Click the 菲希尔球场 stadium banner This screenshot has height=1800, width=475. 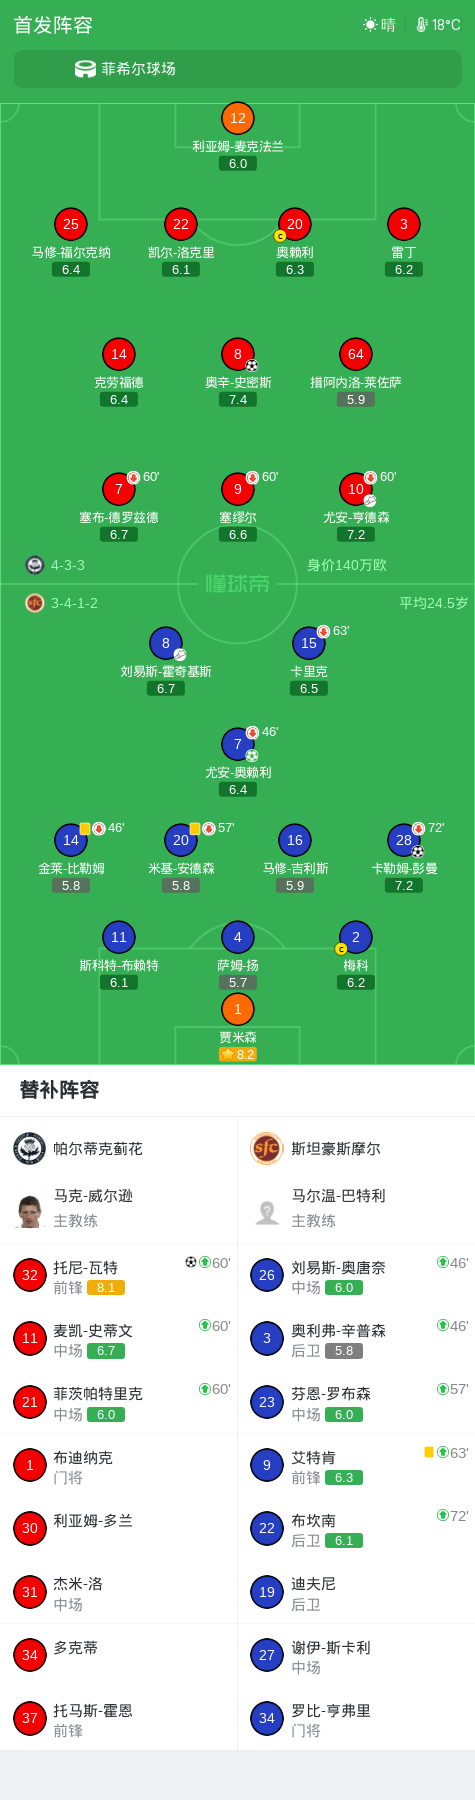click(x=238, y=69)
